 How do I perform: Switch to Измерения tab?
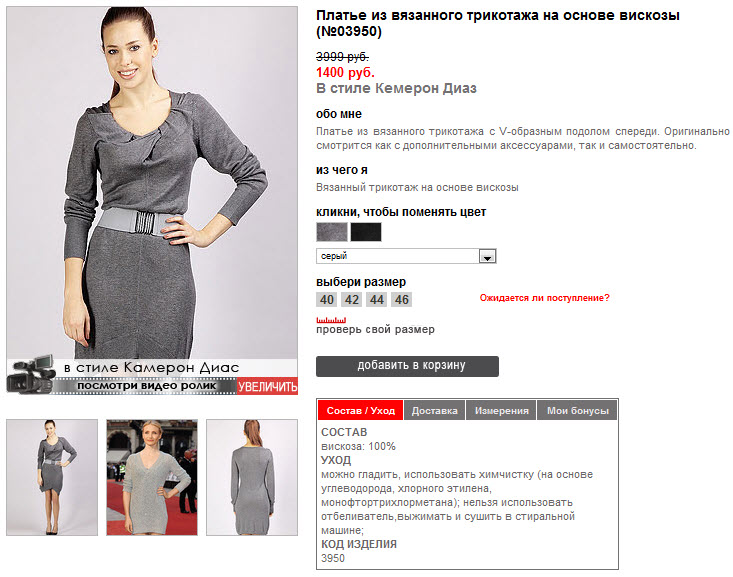click(x=502, y=411)
